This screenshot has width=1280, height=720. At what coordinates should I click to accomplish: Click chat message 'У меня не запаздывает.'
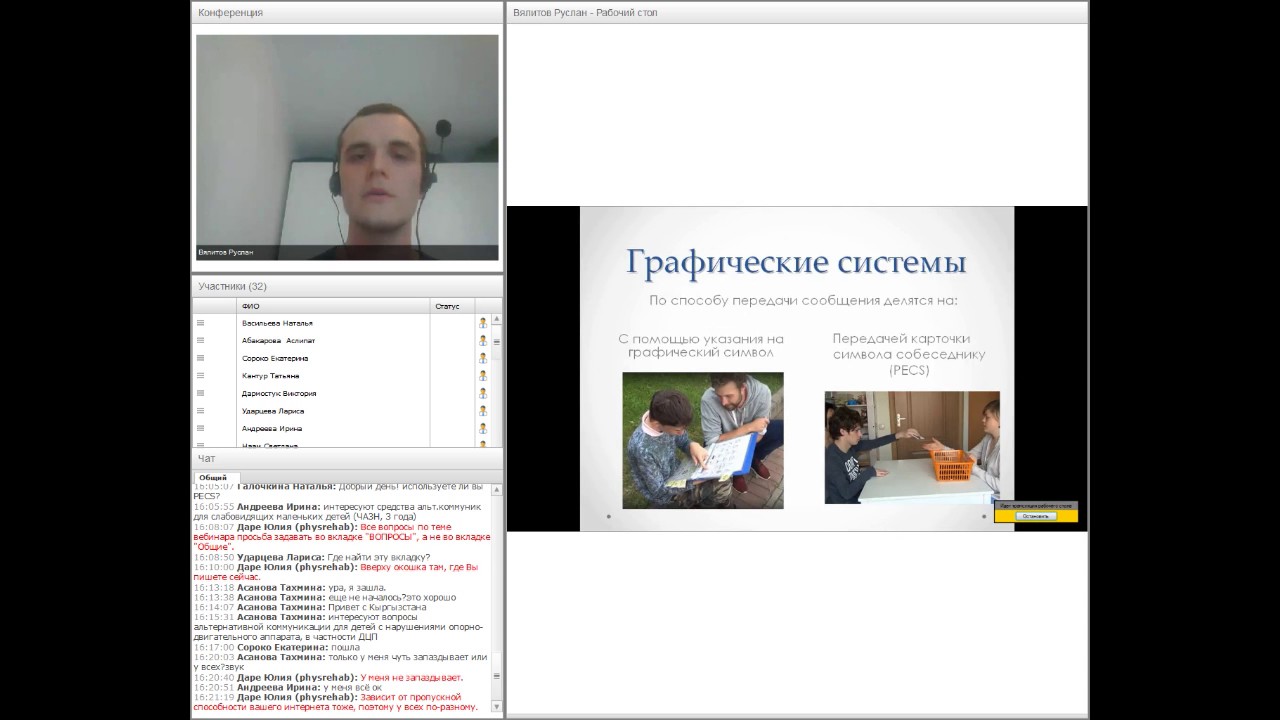coord(411,677)
